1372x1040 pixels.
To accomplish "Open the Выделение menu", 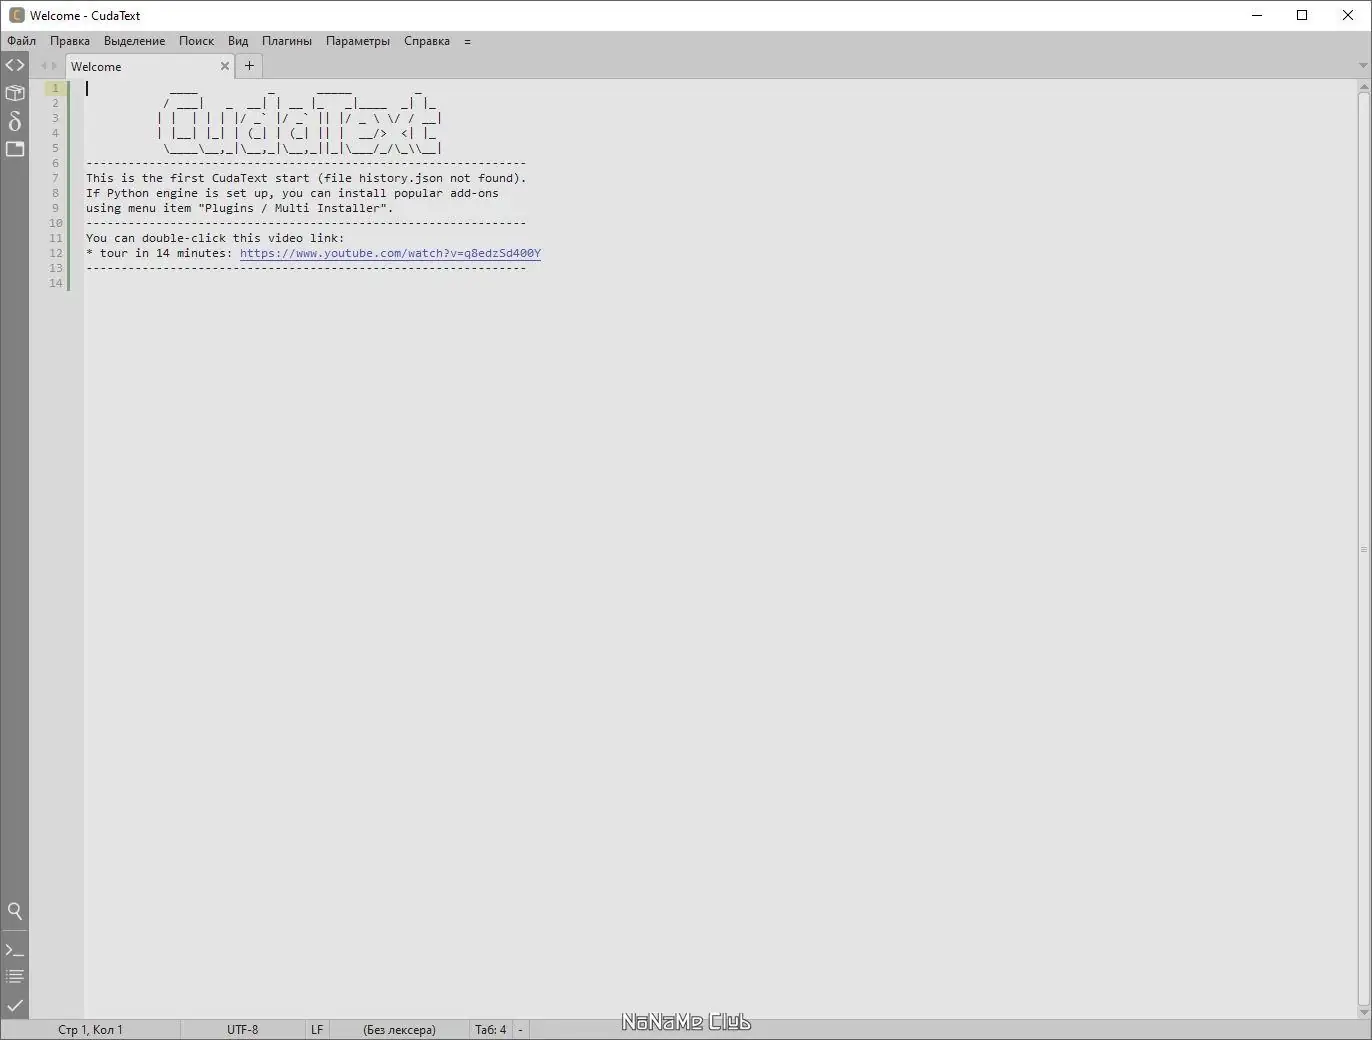I will click(x=134, y=41).
